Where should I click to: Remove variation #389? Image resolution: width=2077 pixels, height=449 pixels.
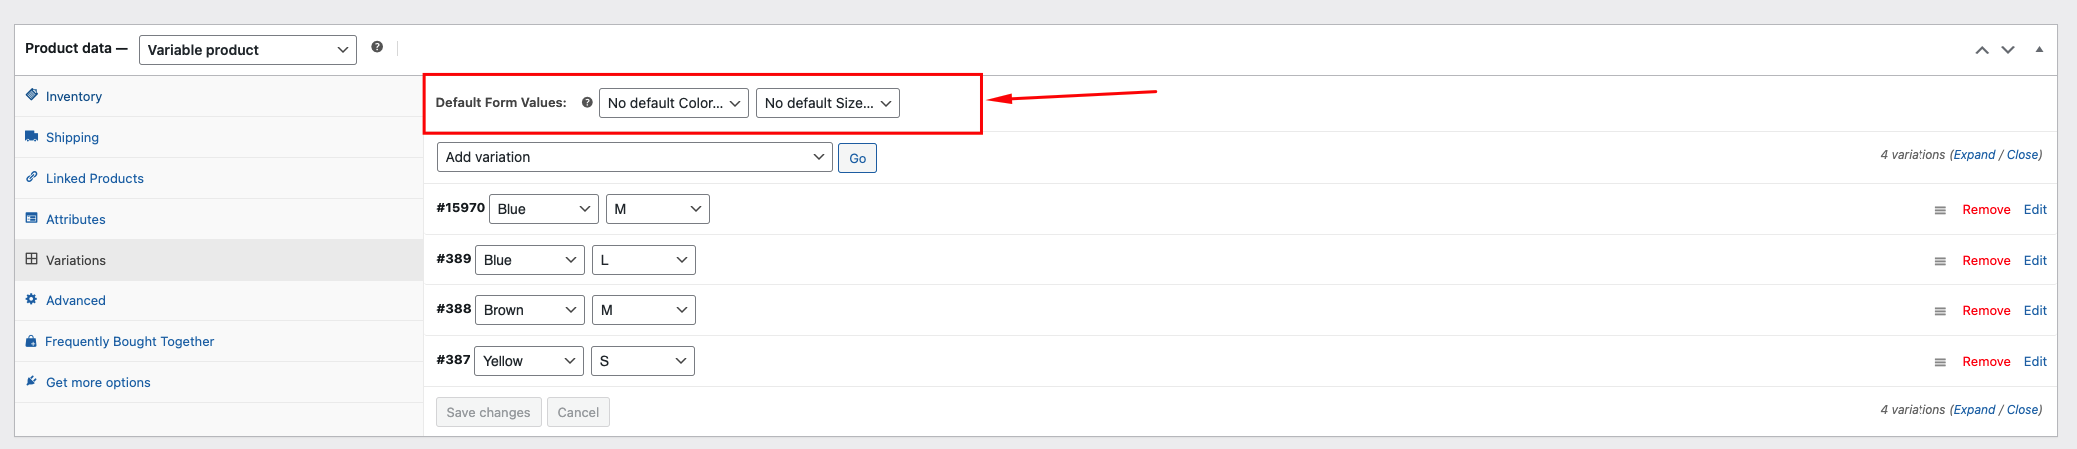point(1986,260)
